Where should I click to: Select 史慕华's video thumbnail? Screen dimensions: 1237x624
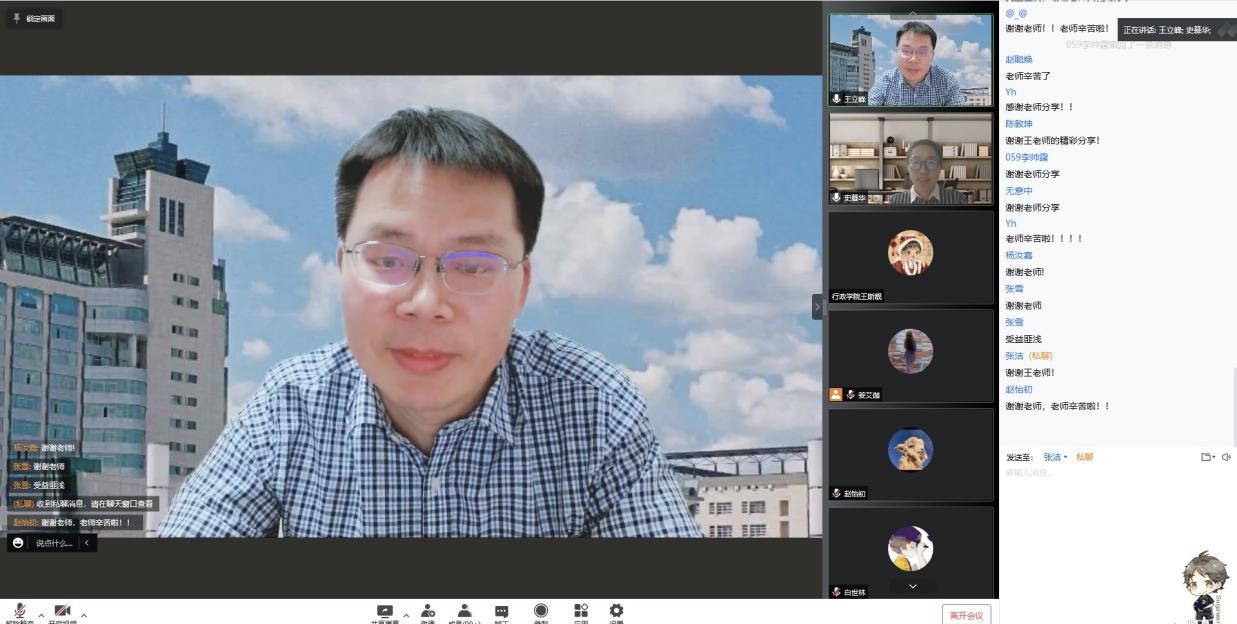click(910, 158)
